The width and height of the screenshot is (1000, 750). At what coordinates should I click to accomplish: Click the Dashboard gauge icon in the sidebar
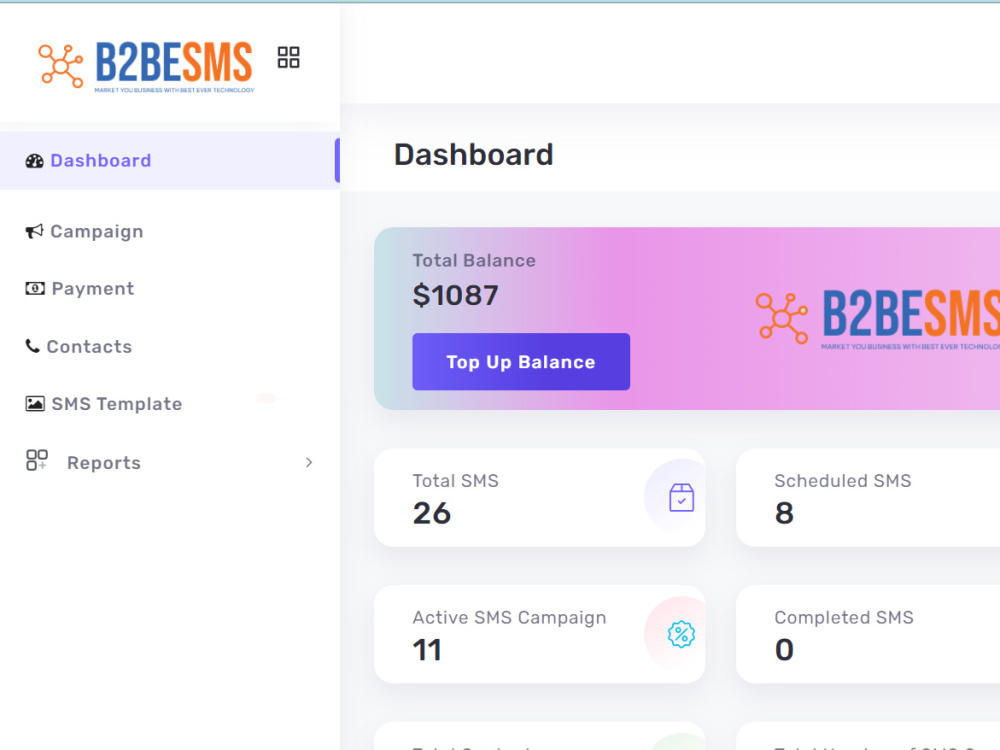pyautogui.click(x=34, y=161)
